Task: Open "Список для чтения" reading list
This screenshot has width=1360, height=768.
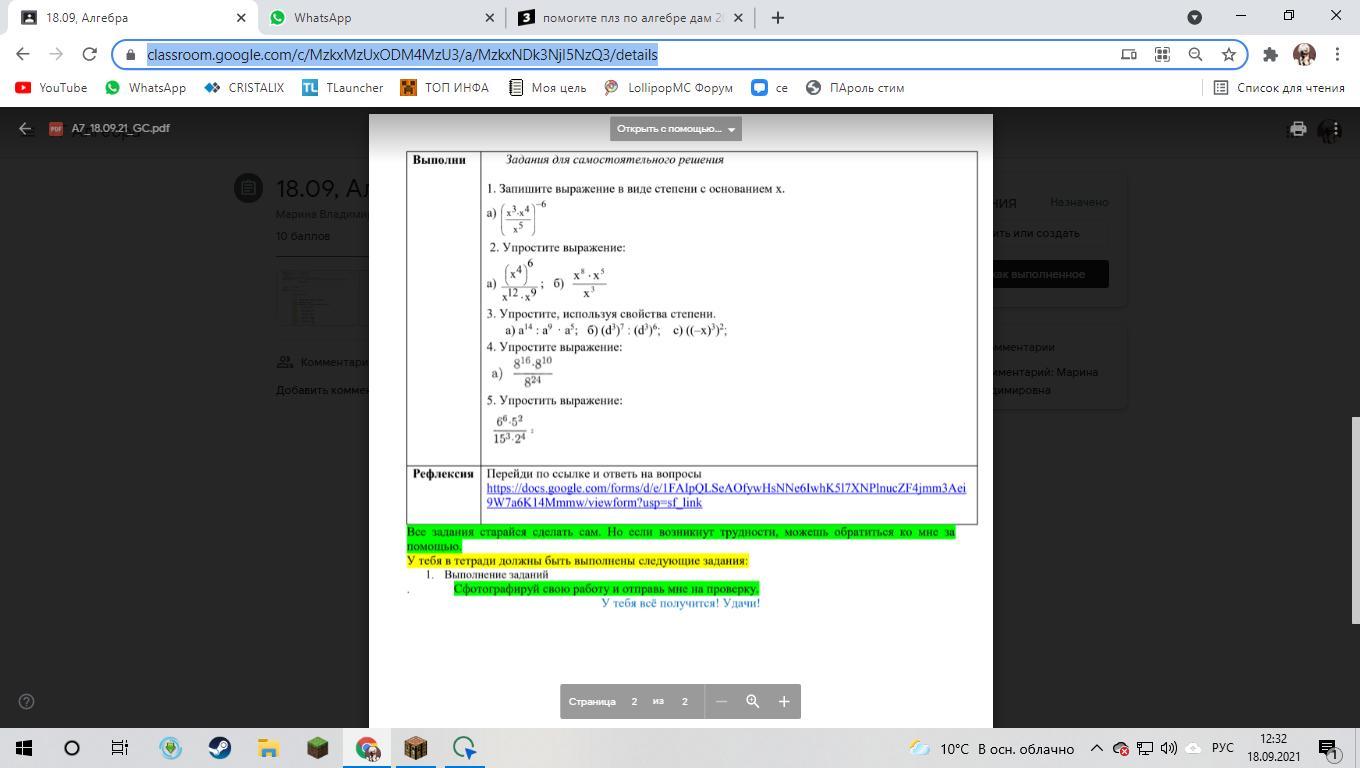Action: [1278, 87]
